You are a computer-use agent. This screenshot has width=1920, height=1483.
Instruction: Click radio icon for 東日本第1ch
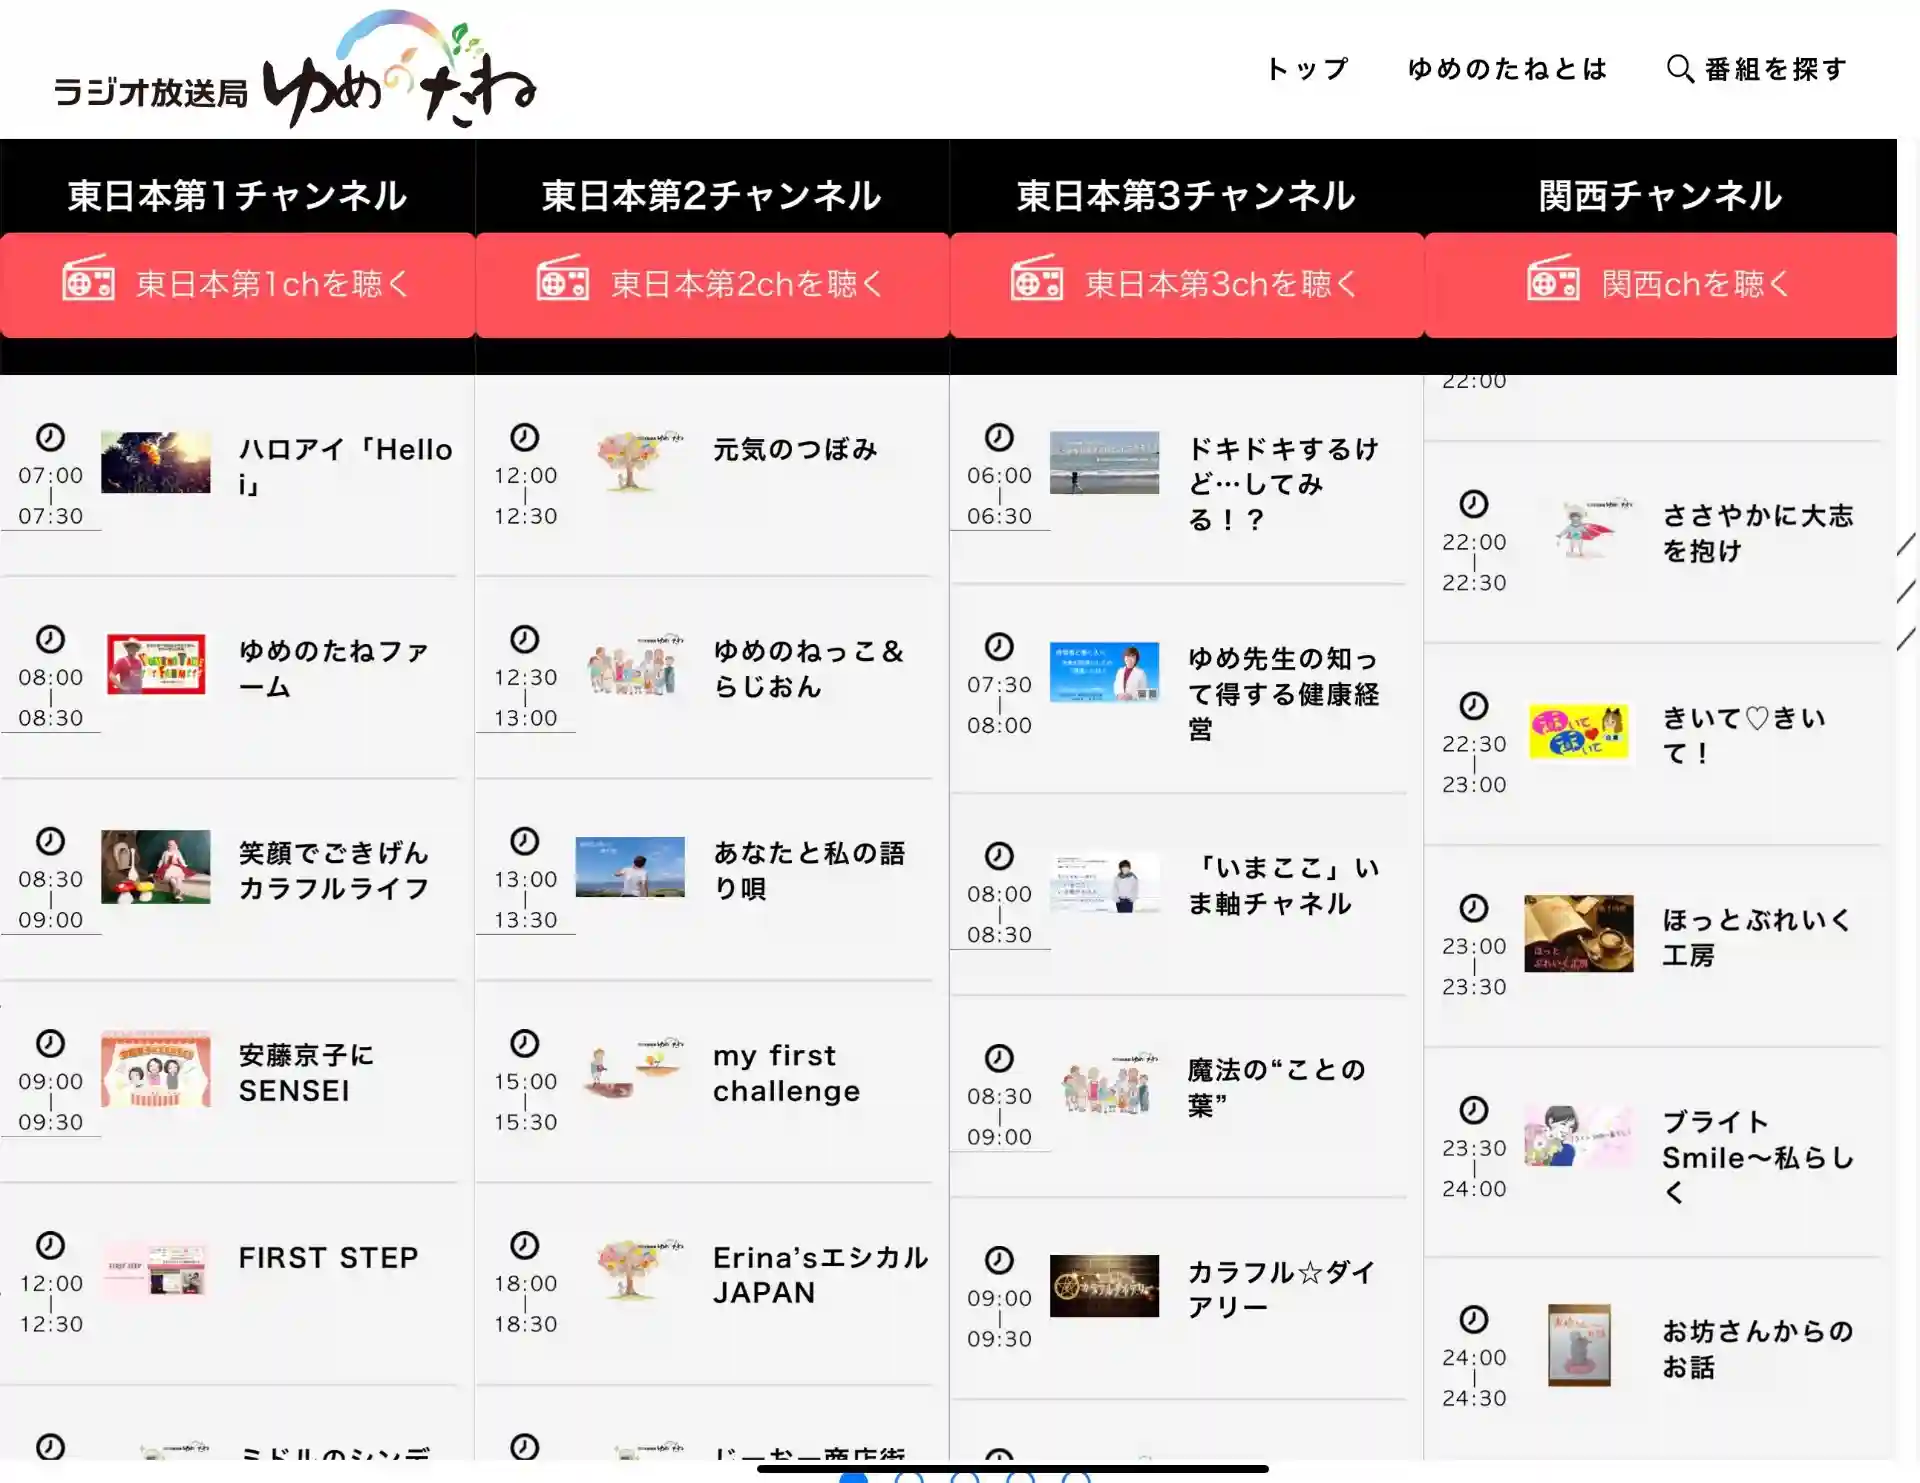(x=88, y=279)
